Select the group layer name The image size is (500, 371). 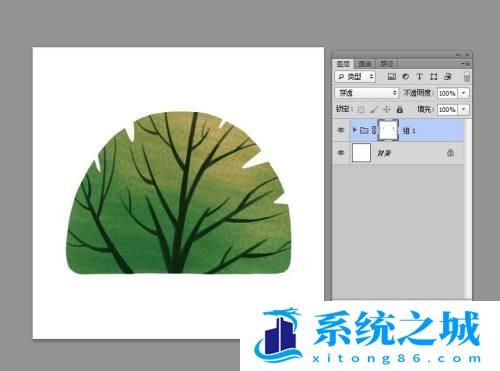(x=409, y=131)
